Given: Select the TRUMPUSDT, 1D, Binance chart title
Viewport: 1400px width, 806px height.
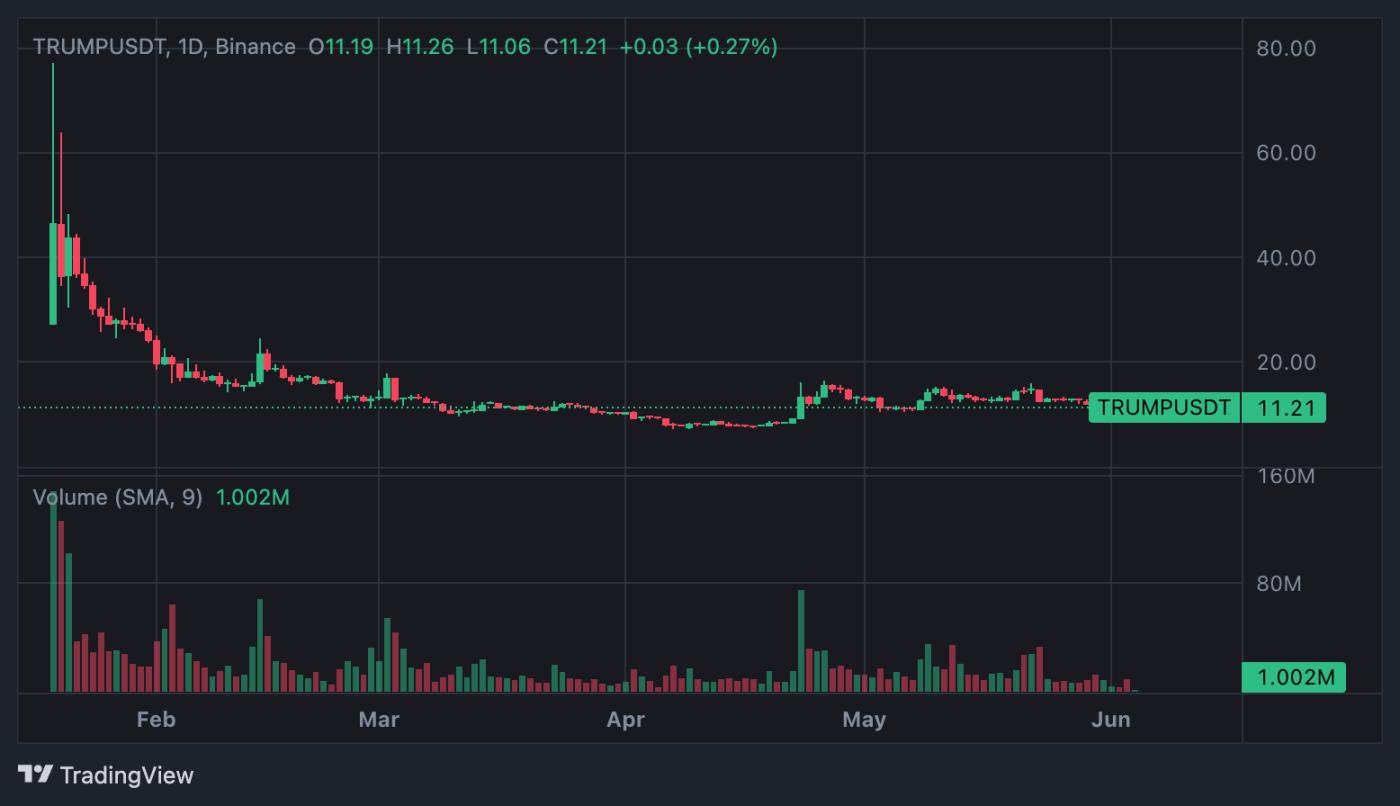Looking at the screenshot, I should click(x=164, y=47).
